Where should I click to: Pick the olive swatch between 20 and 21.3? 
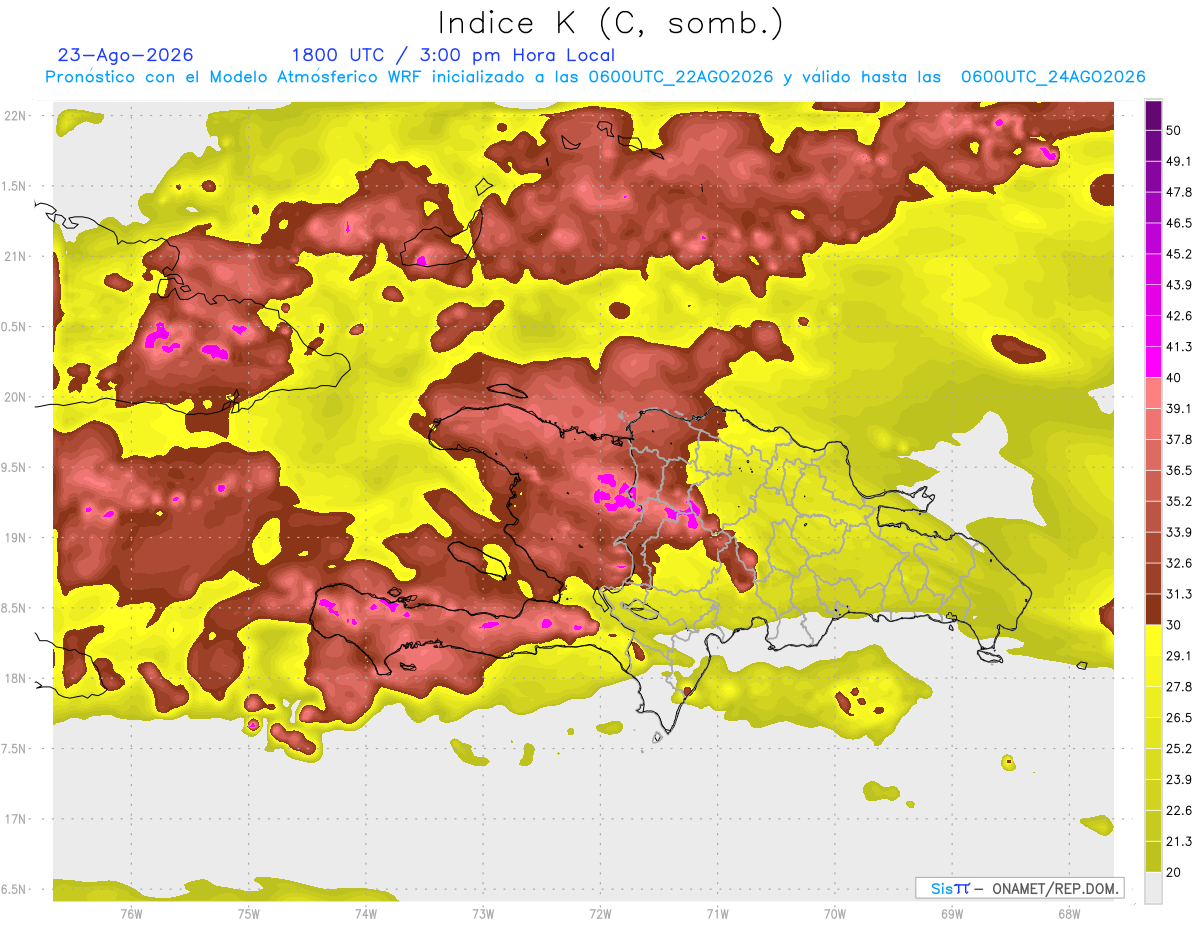1153,857
